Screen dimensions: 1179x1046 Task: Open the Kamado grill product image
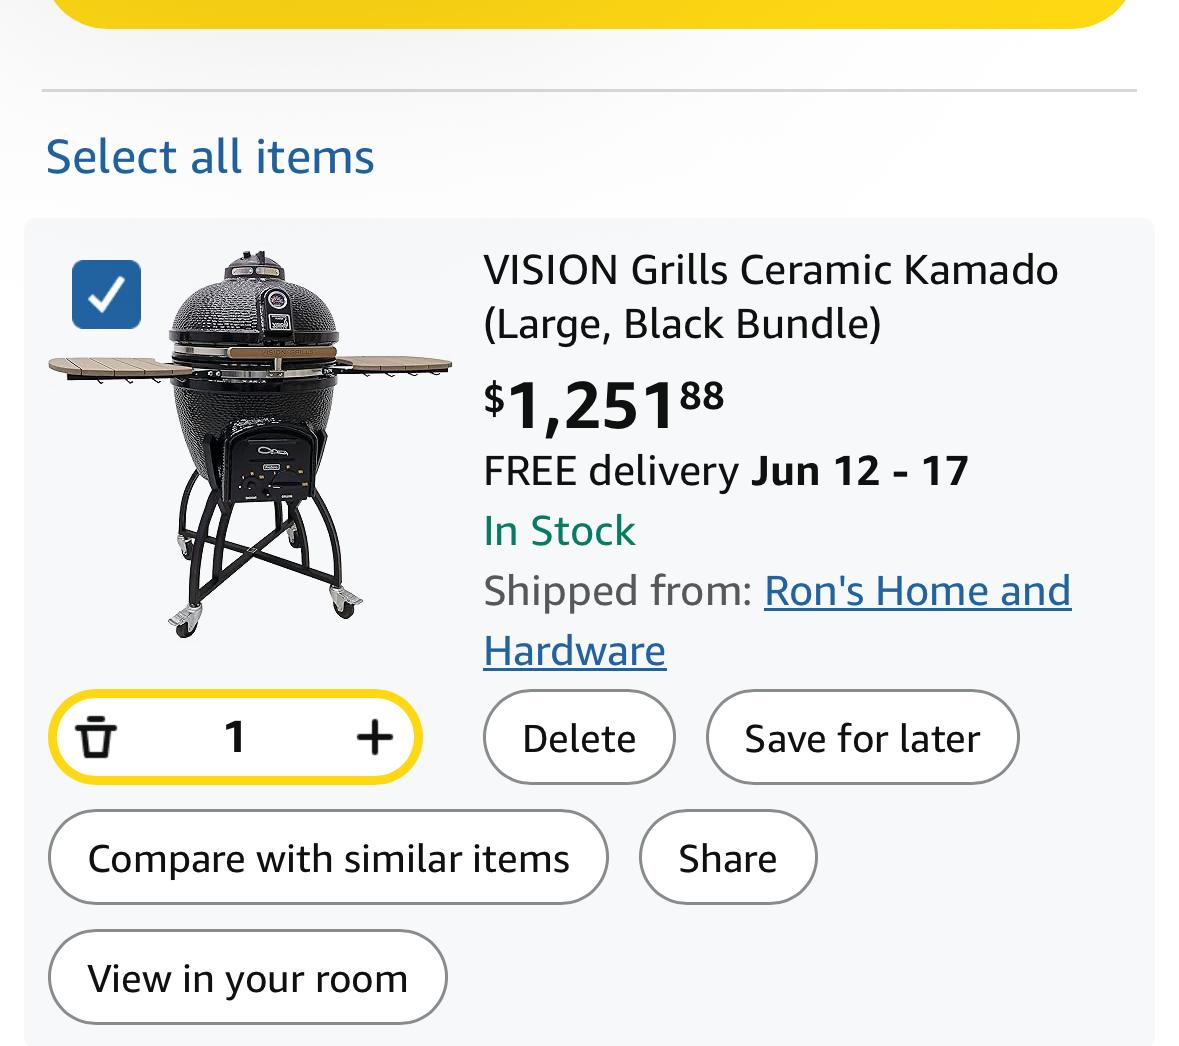point(250,444)
